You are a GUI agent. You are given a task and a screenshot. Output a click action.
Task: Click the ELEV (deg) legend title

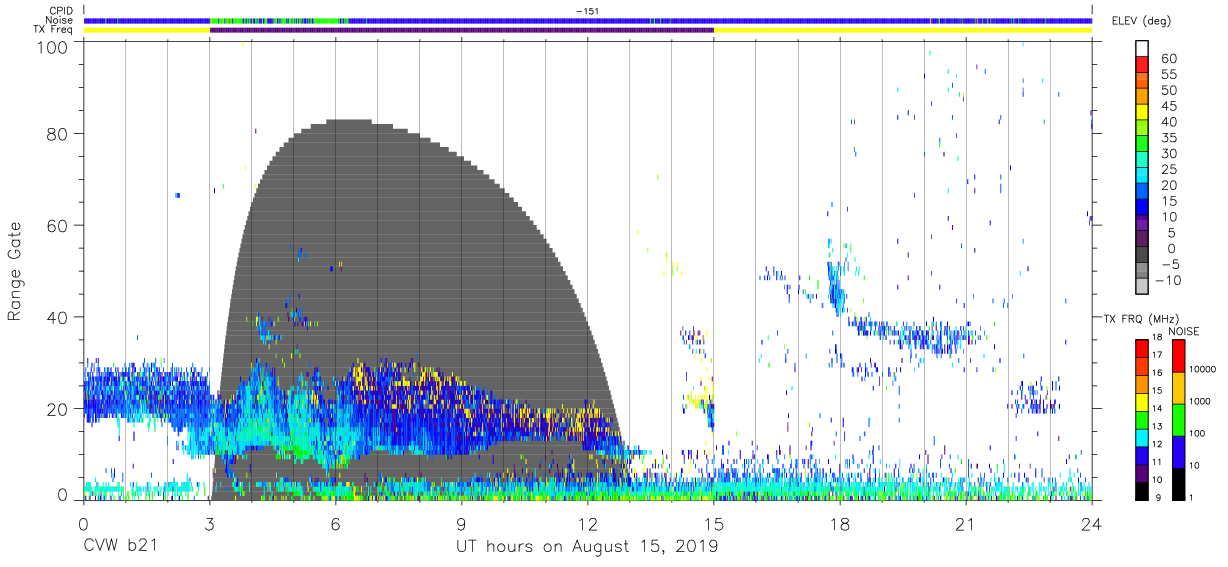(x=1139, y=21)
